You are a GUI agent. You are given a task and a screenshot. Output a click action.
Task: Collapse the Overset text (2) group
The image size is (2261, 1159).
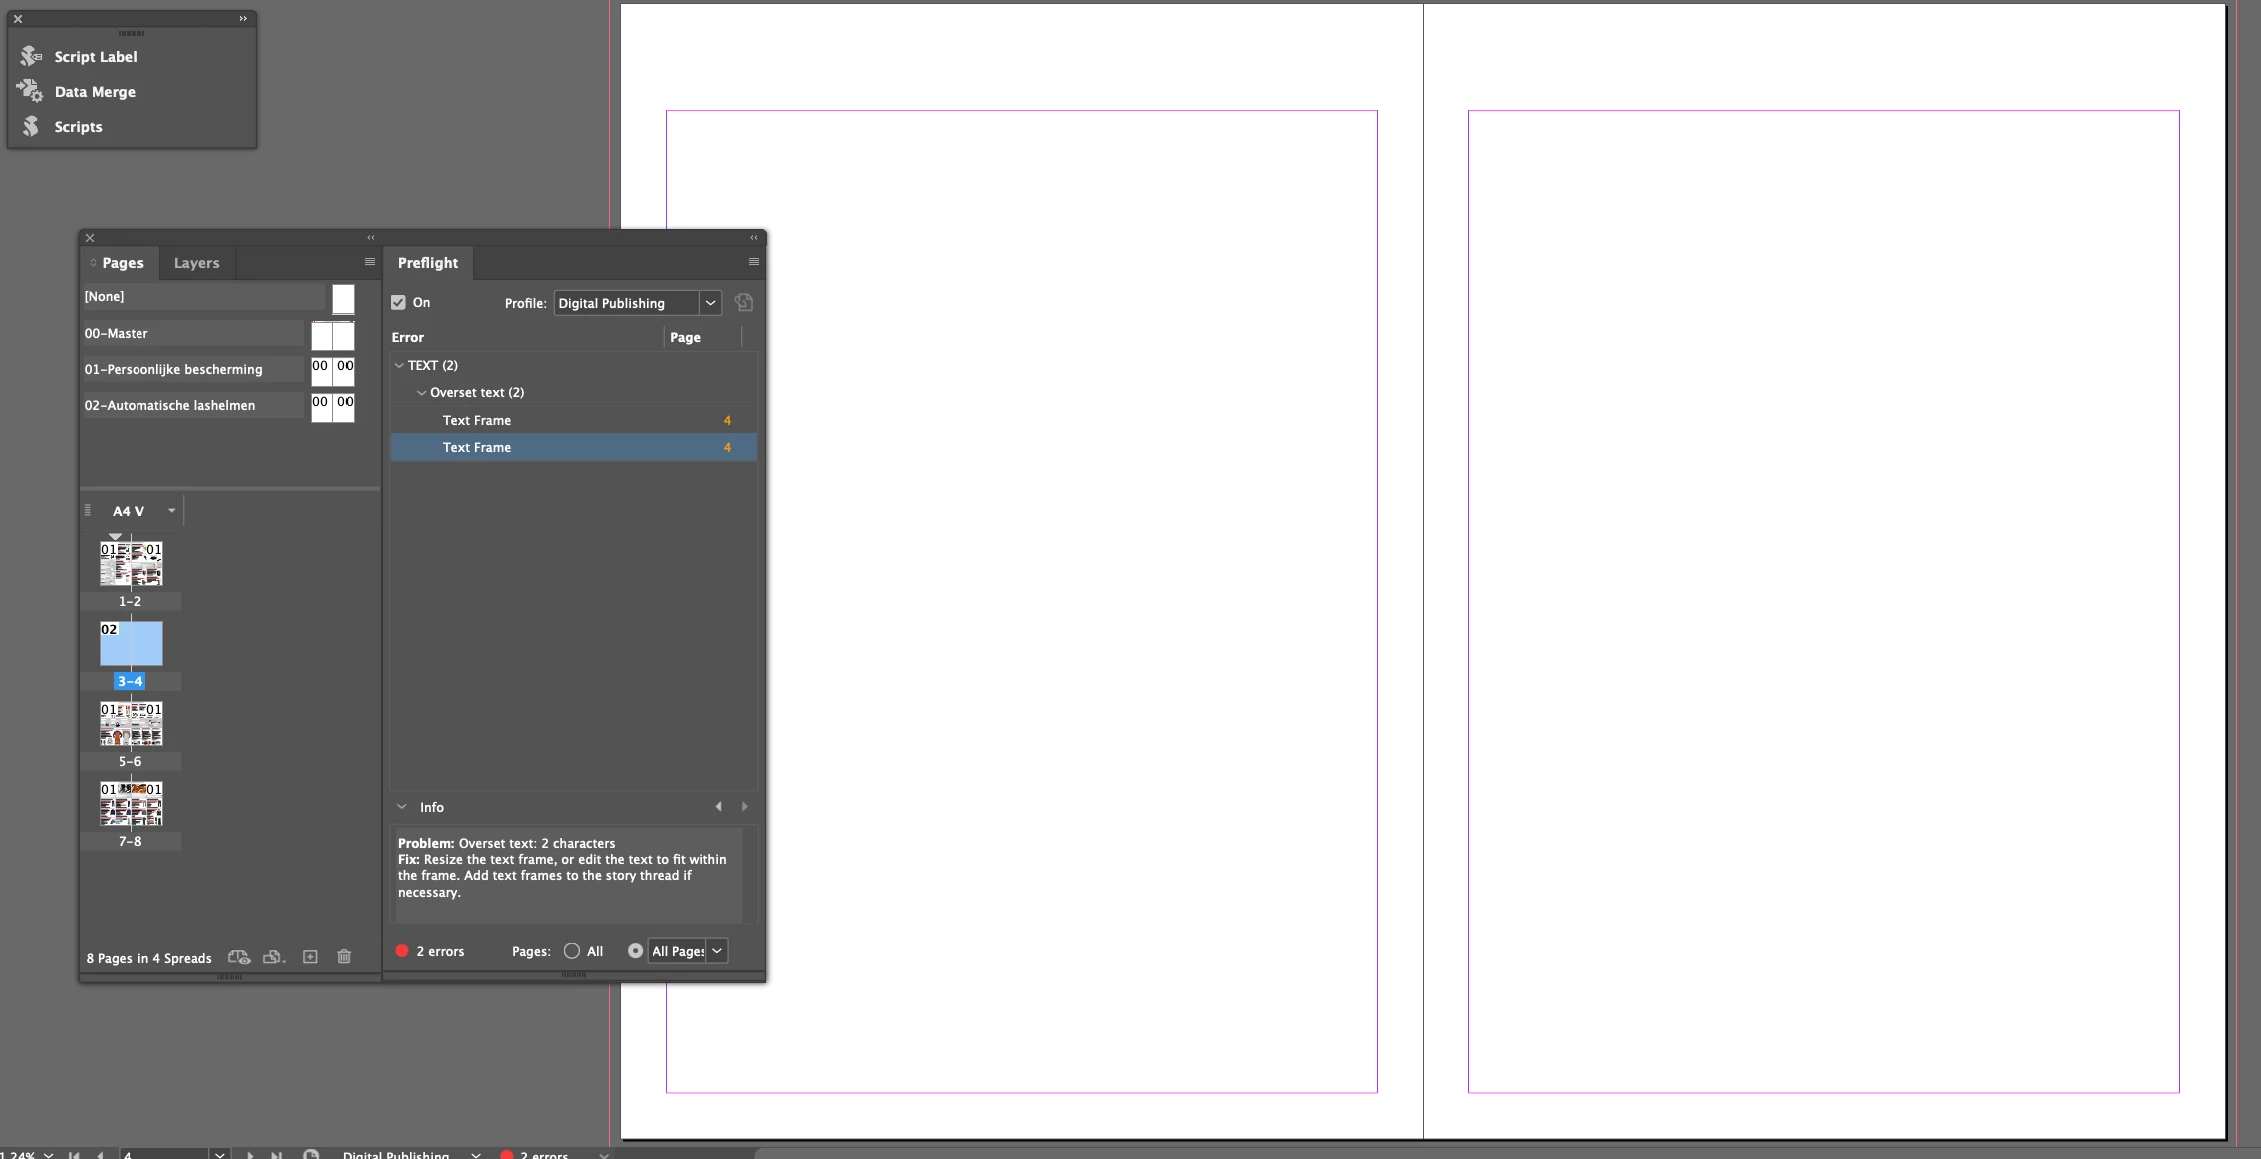click(x=421, y=393)
